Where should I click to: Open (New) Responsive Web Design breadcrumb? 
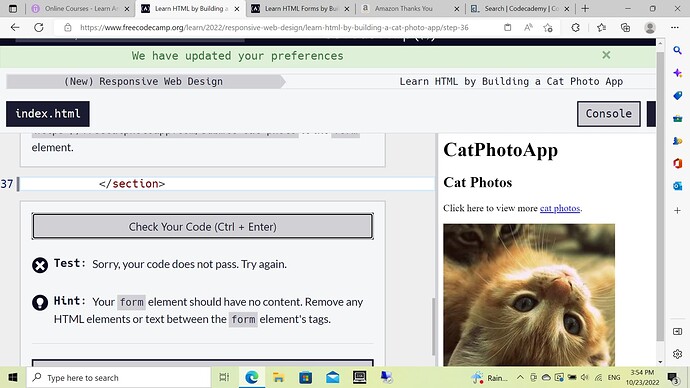[x=143, y=81]
